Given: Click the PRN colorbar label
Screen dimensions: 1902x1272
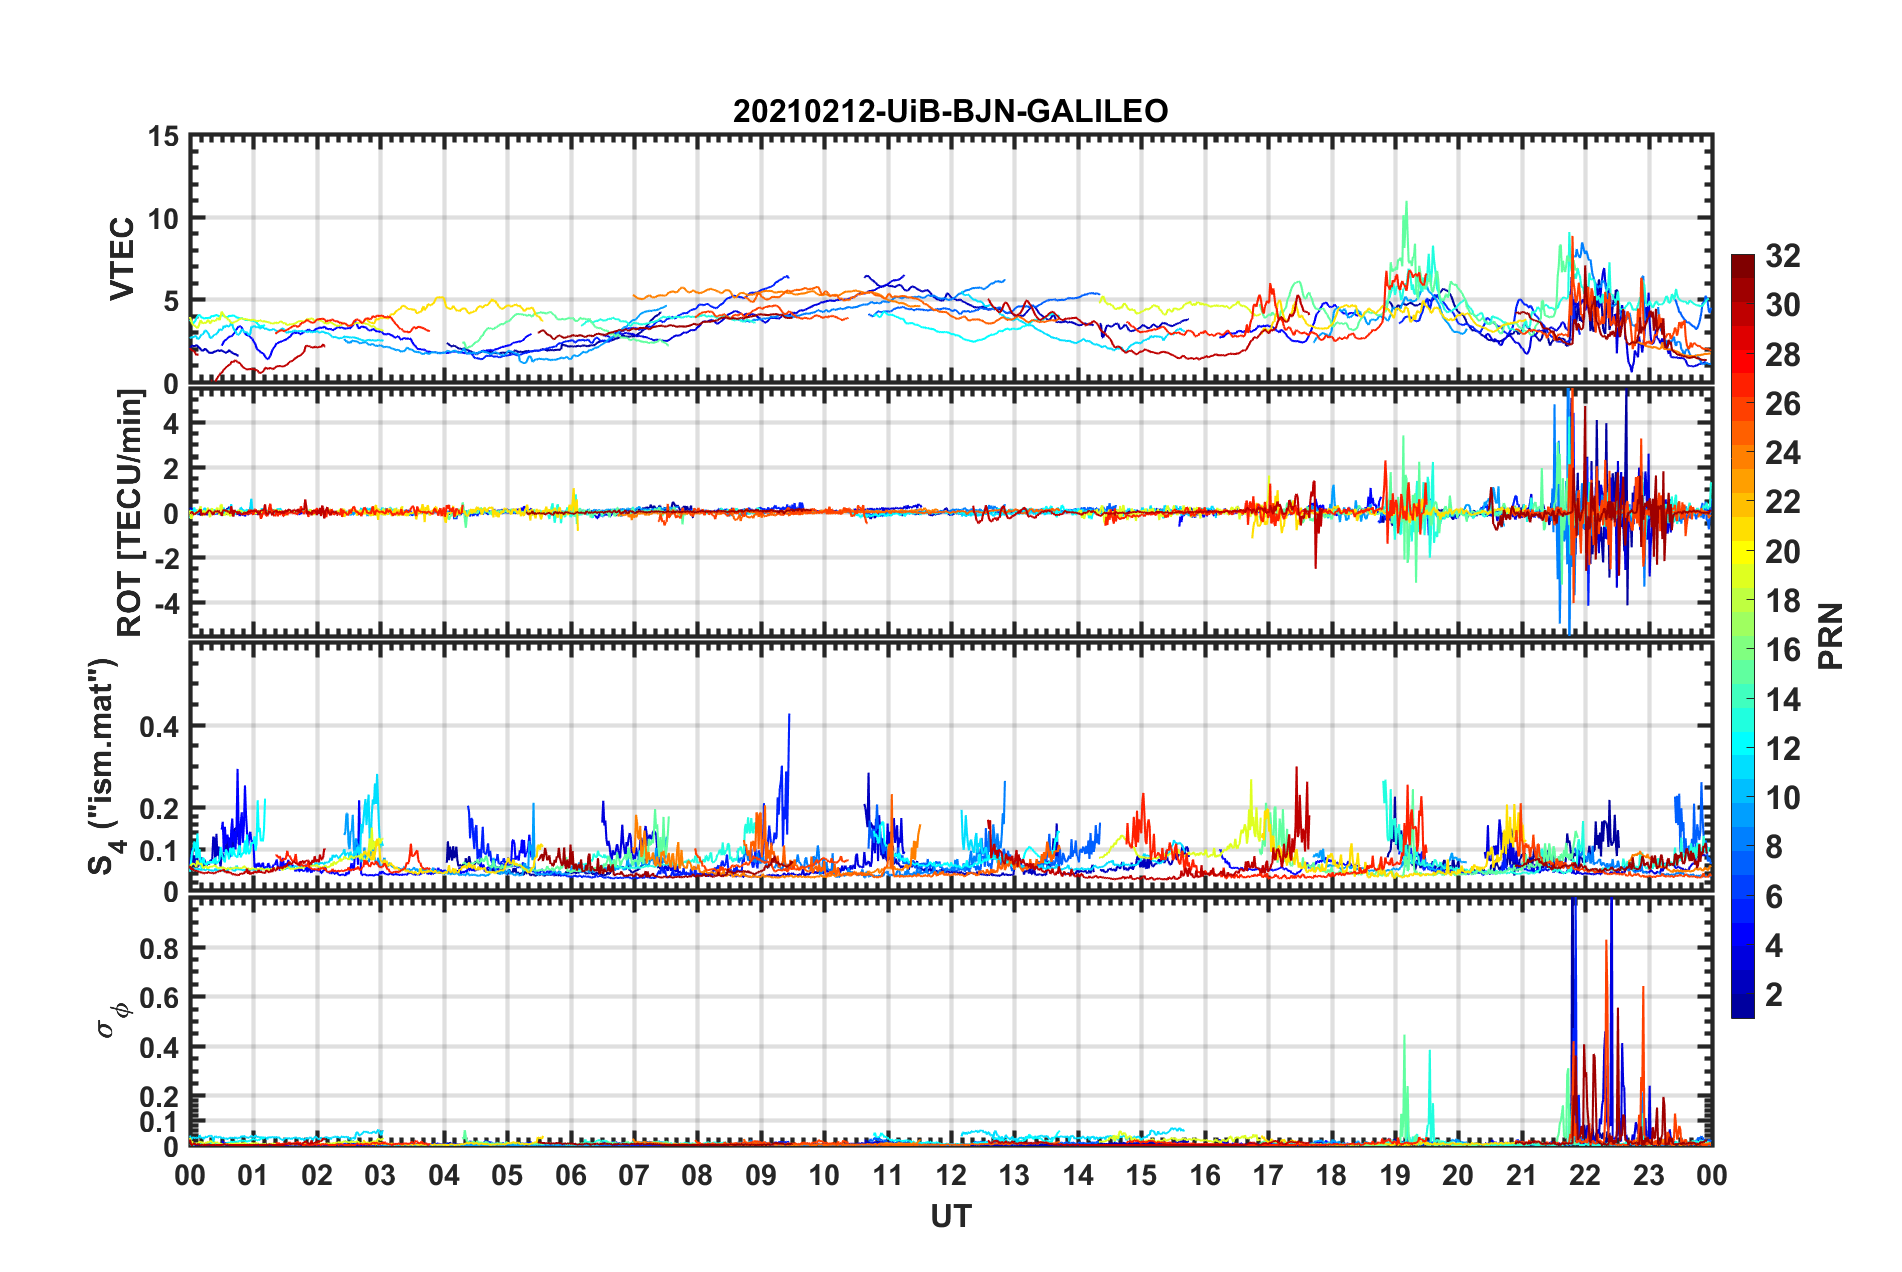Looking at the screenshot, I should point(1830,636).
